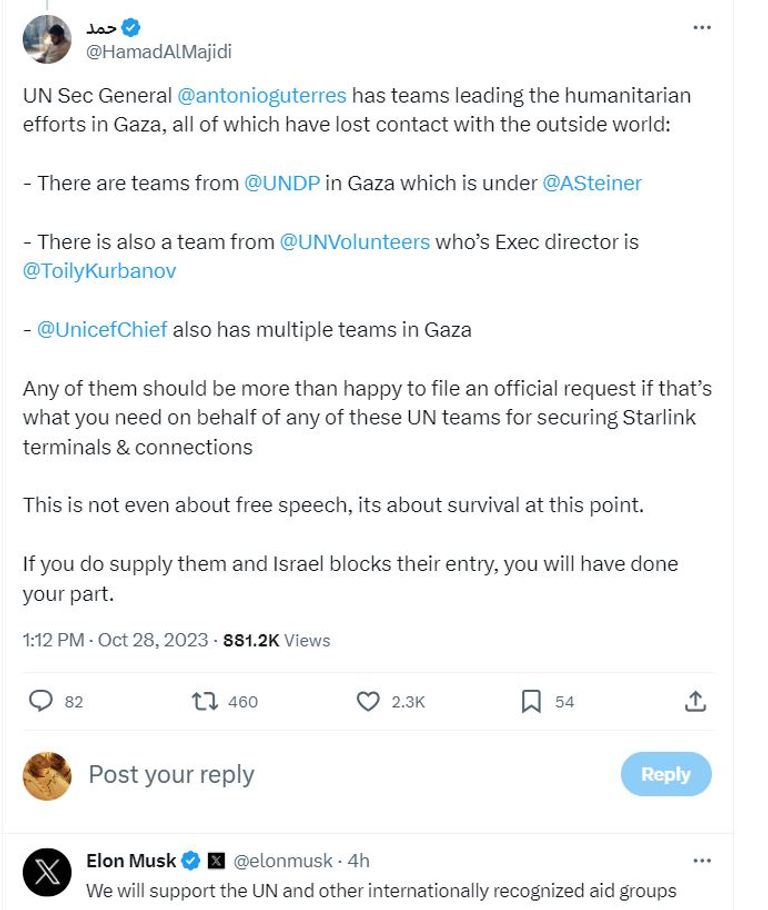The height and width of the screenshot is (910, 768).
Task: Click the reply comment icon
Action: click(x=41, y=701)
